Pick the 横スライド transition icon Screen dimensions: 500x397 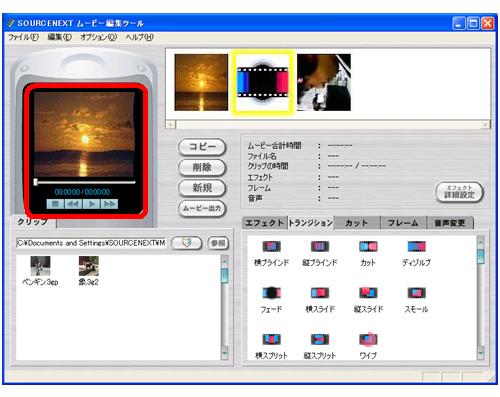[320, 293]
